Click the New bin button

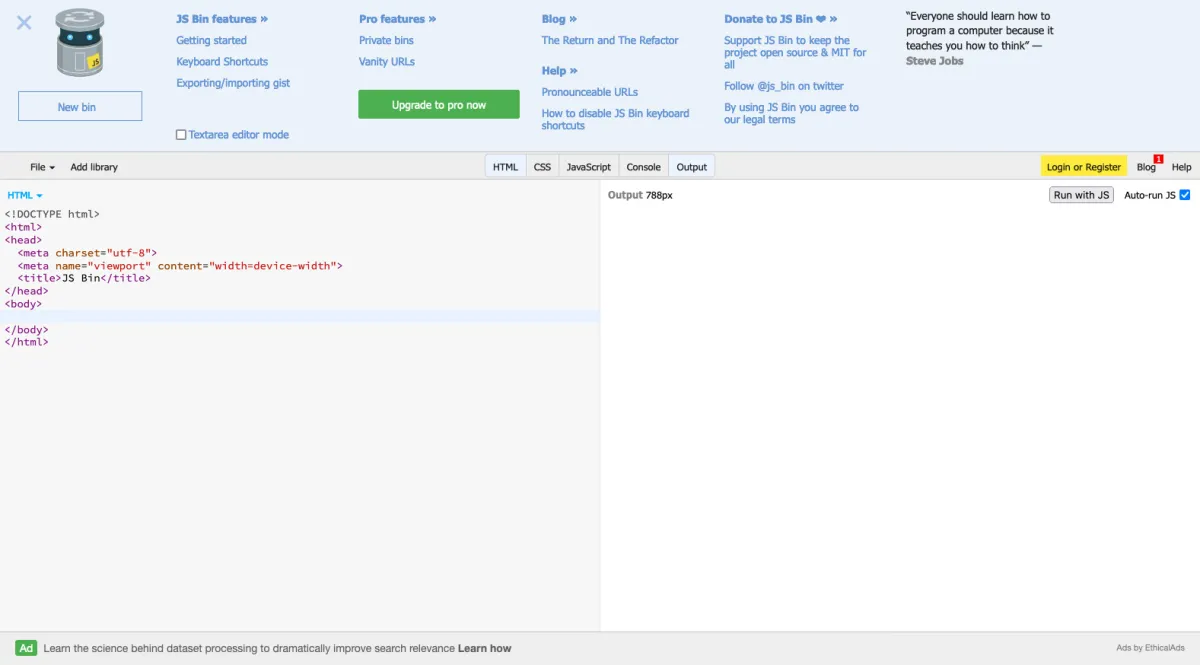pos(80,107)
